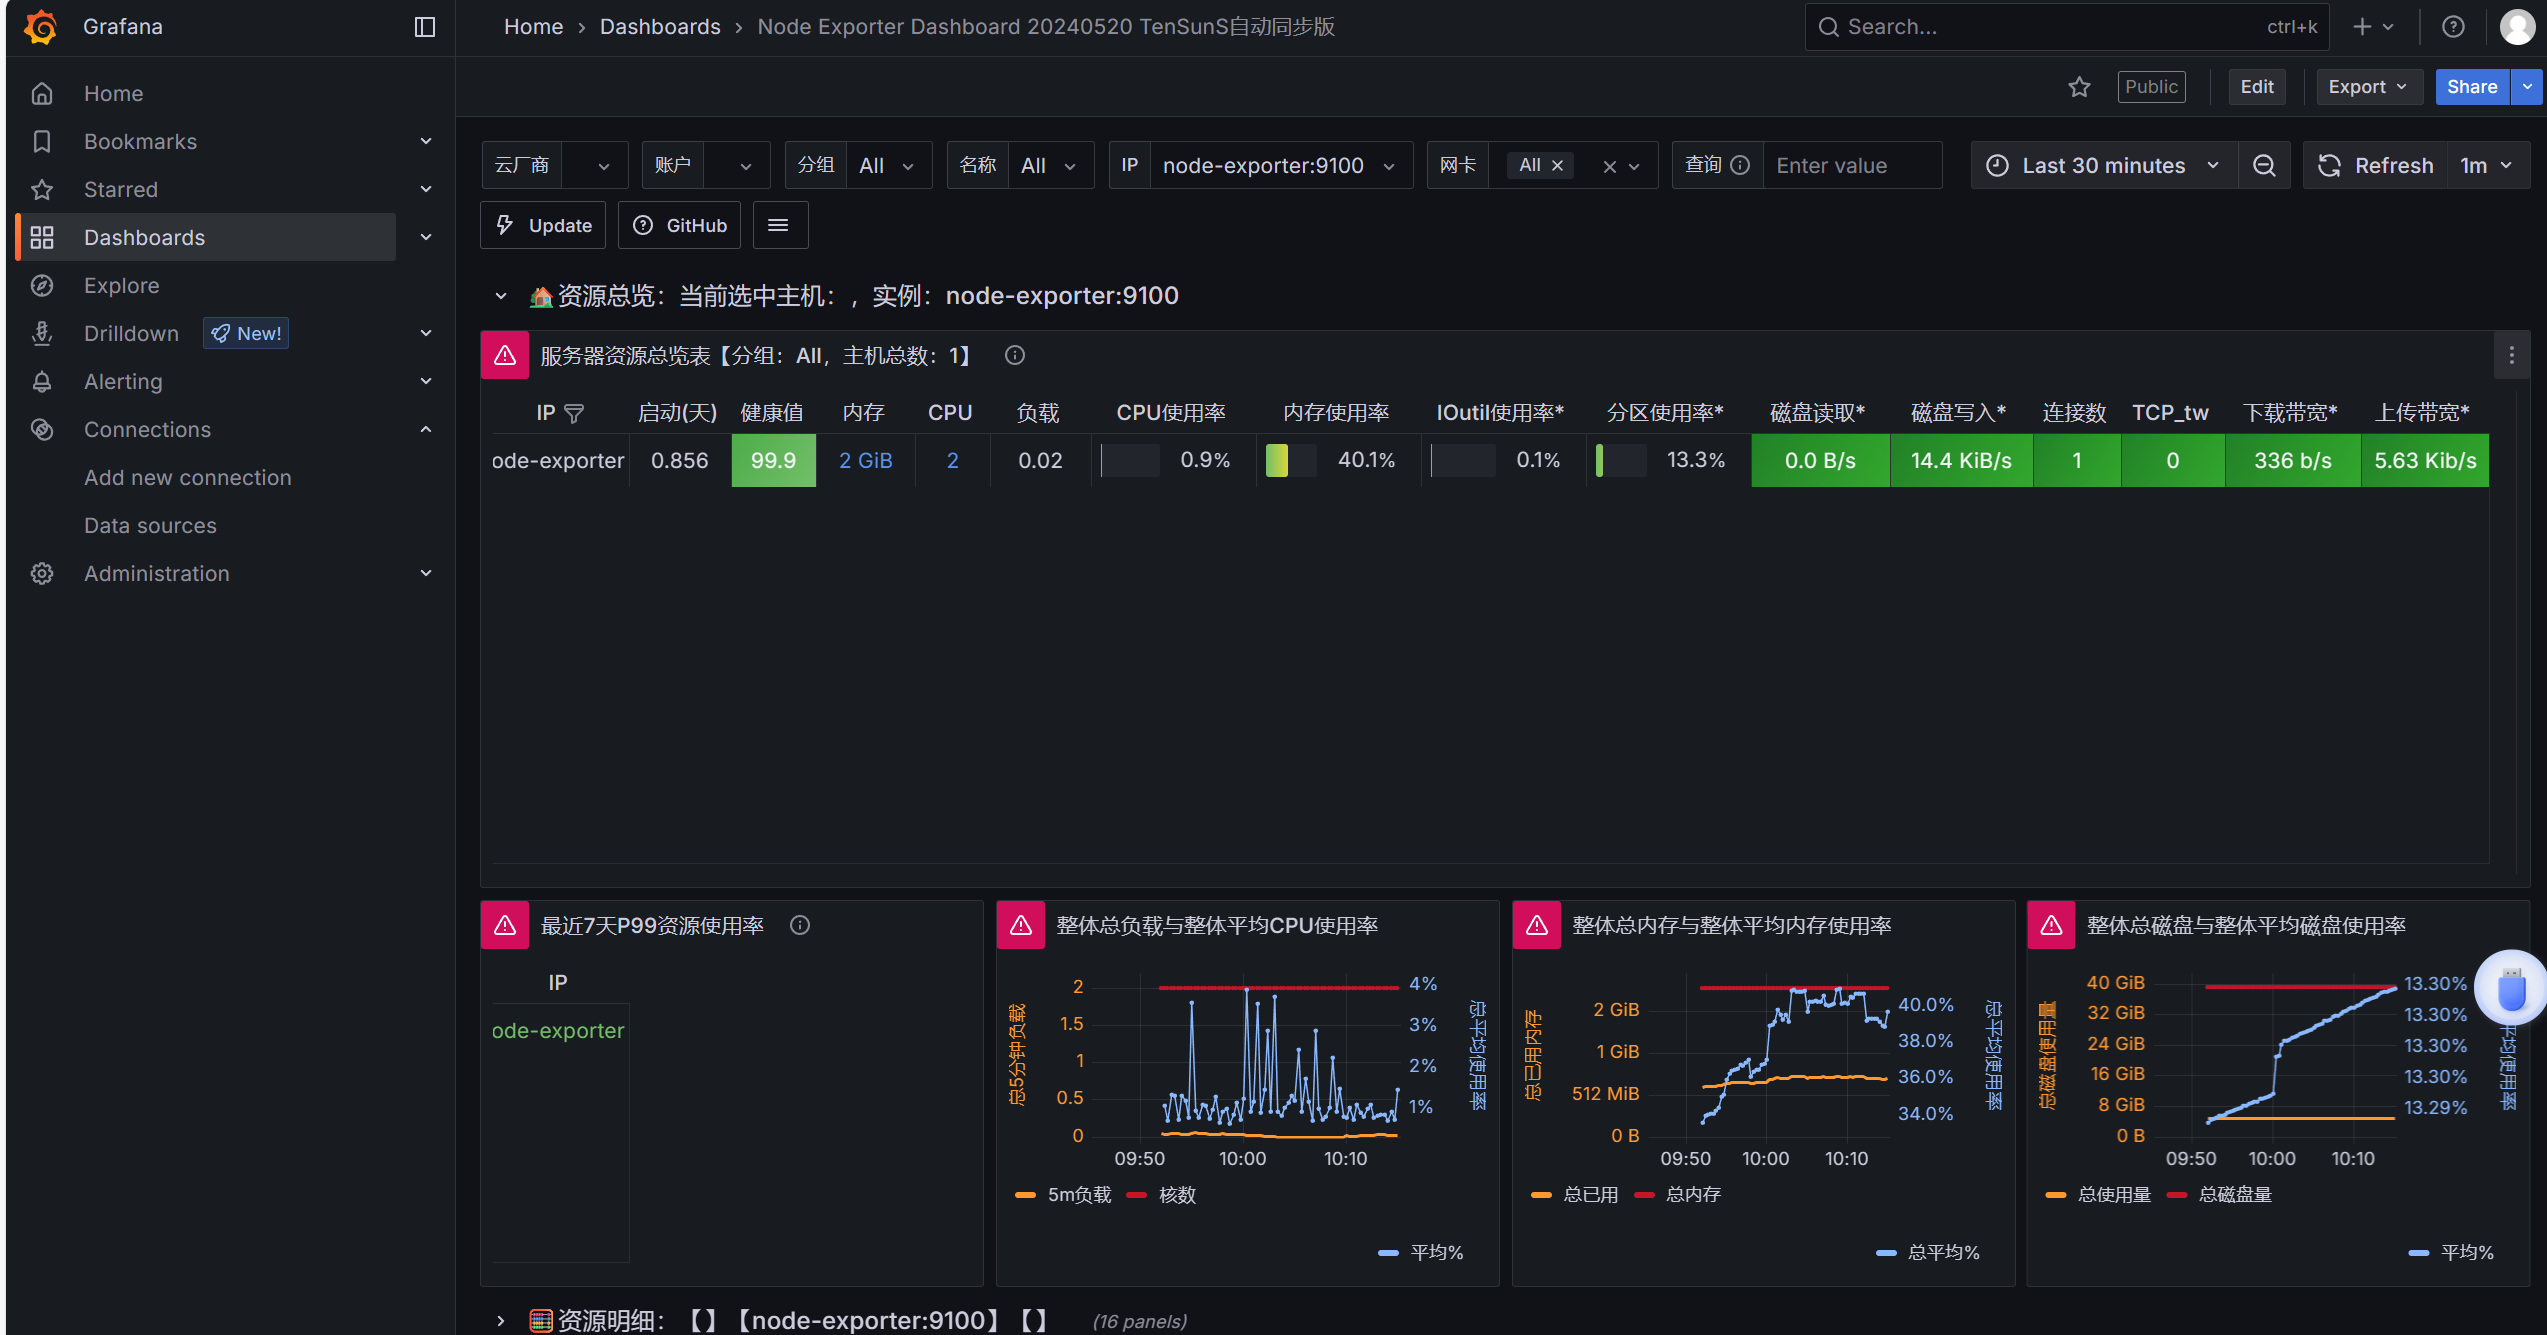Open Explore in the sidebar
The width and height of the screenshot is (2547, 1335).
[121, 285]
